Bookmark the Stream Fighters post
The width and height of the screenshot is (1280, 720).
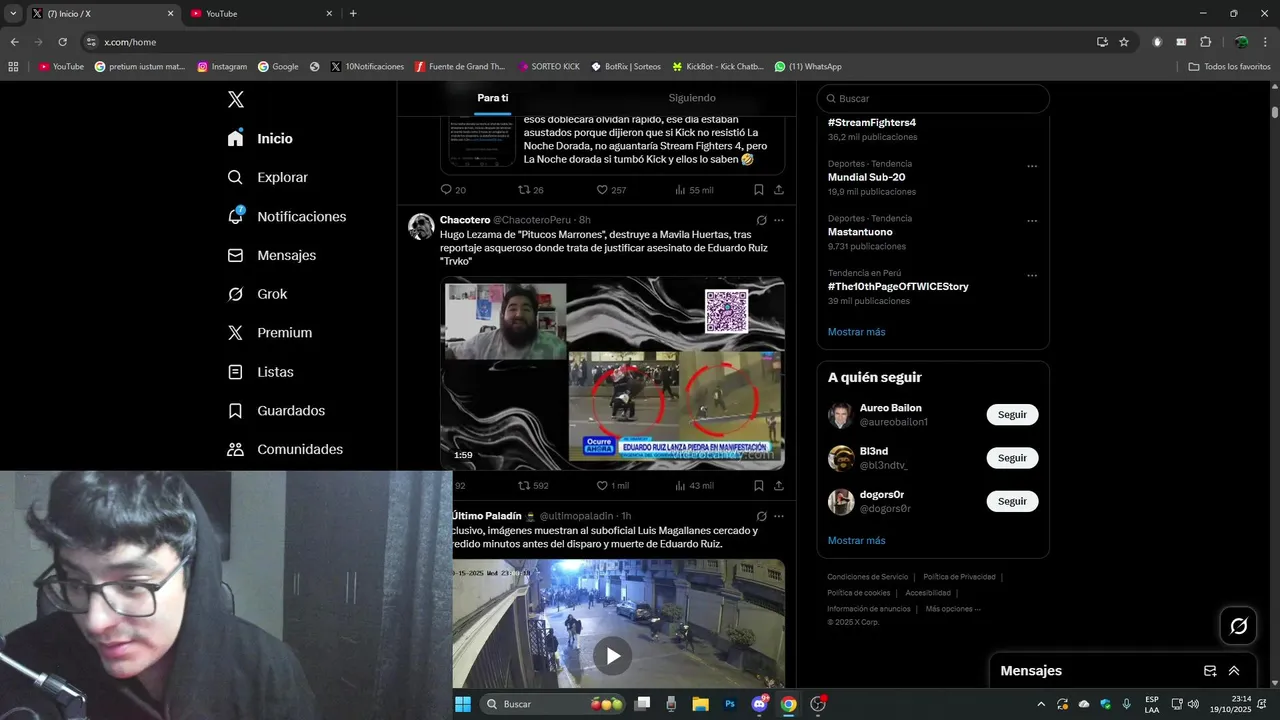point(759,190)
